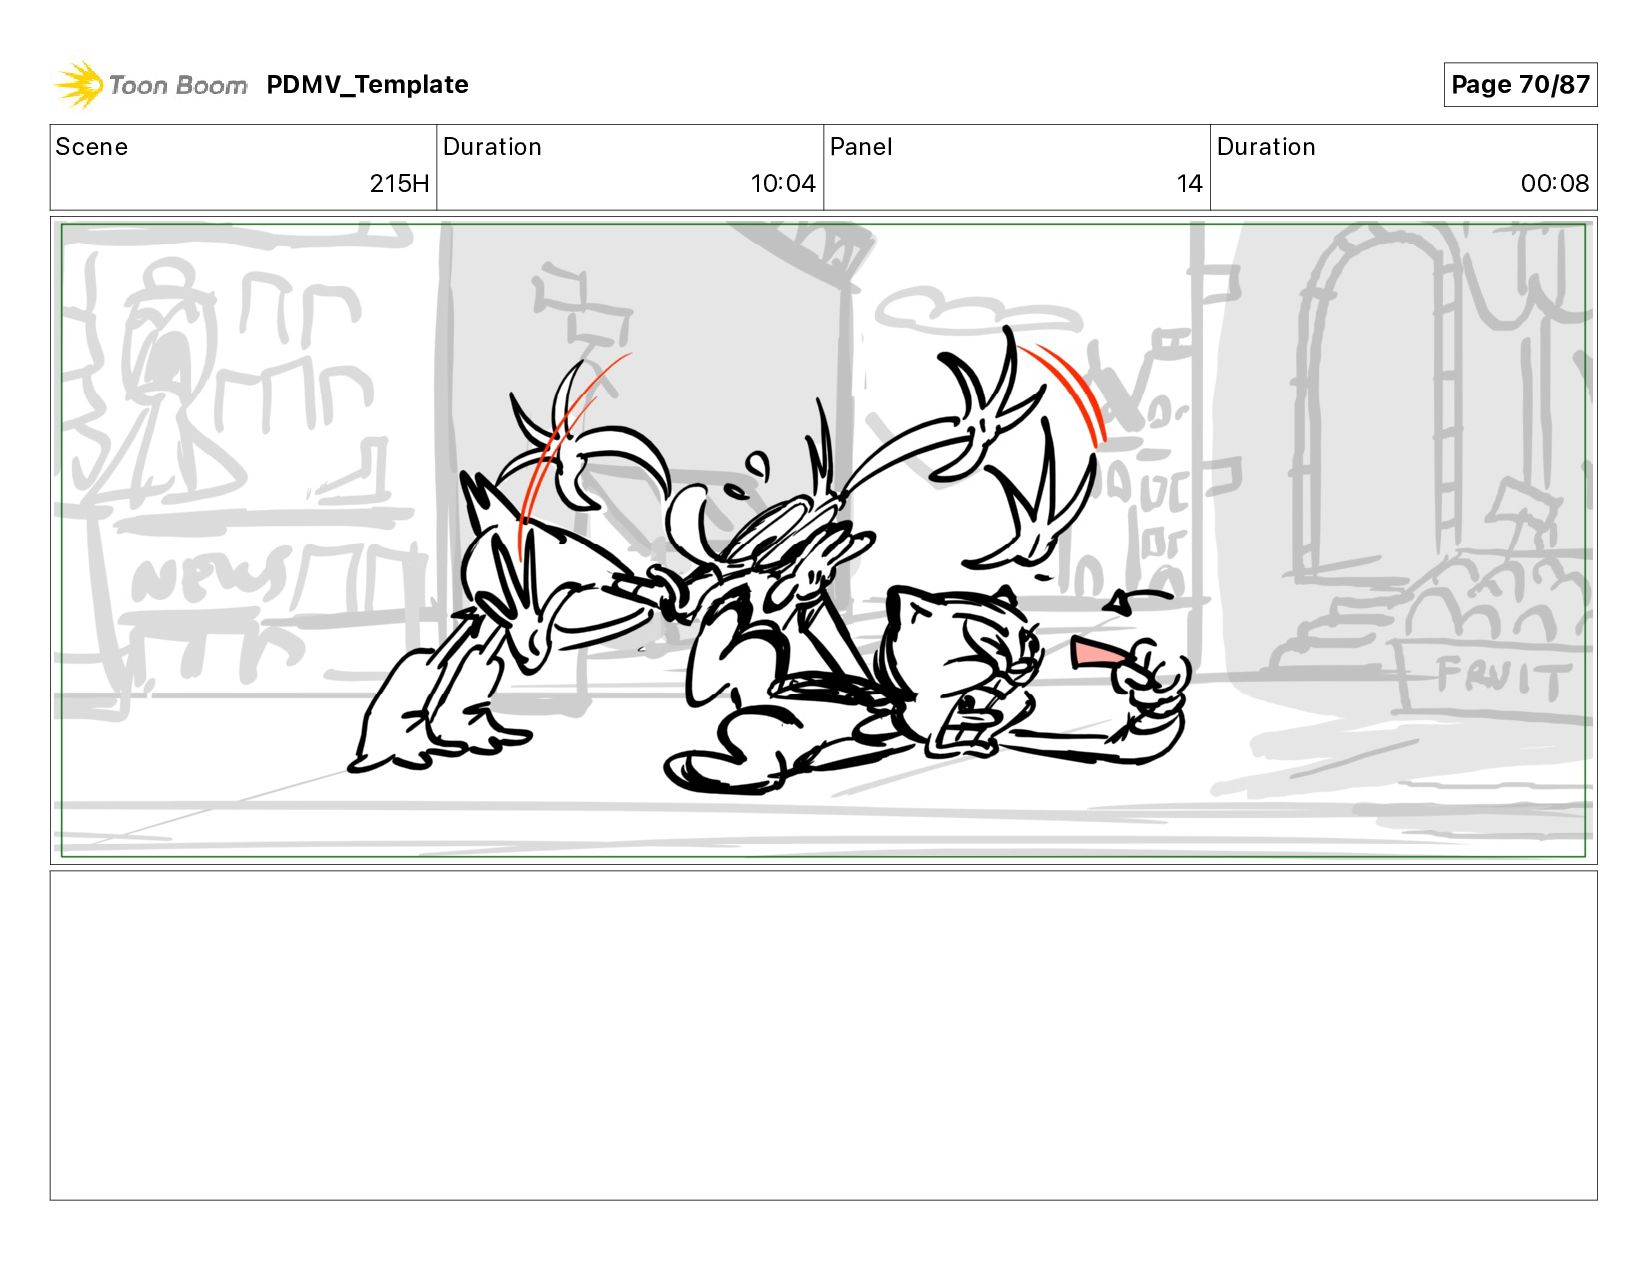The width and height of the screenshot is (1650, 1275).
Task: Select the PDMV_Template title text
Action: 367,85
